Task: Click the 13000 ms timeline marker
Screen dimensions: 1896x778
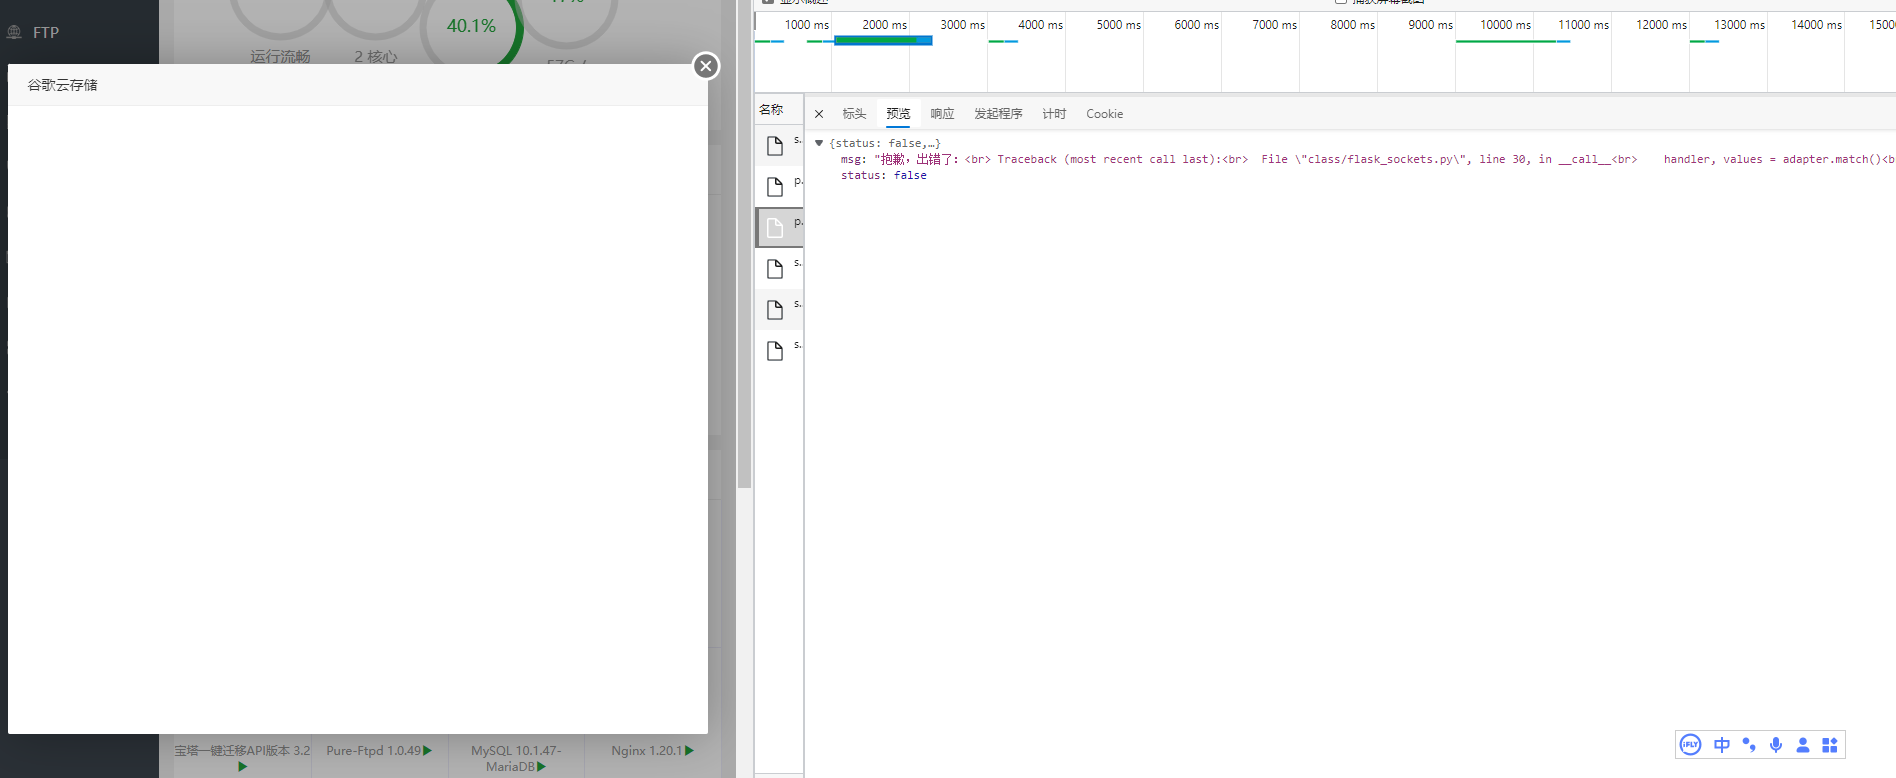Action: click(1739, 25)
